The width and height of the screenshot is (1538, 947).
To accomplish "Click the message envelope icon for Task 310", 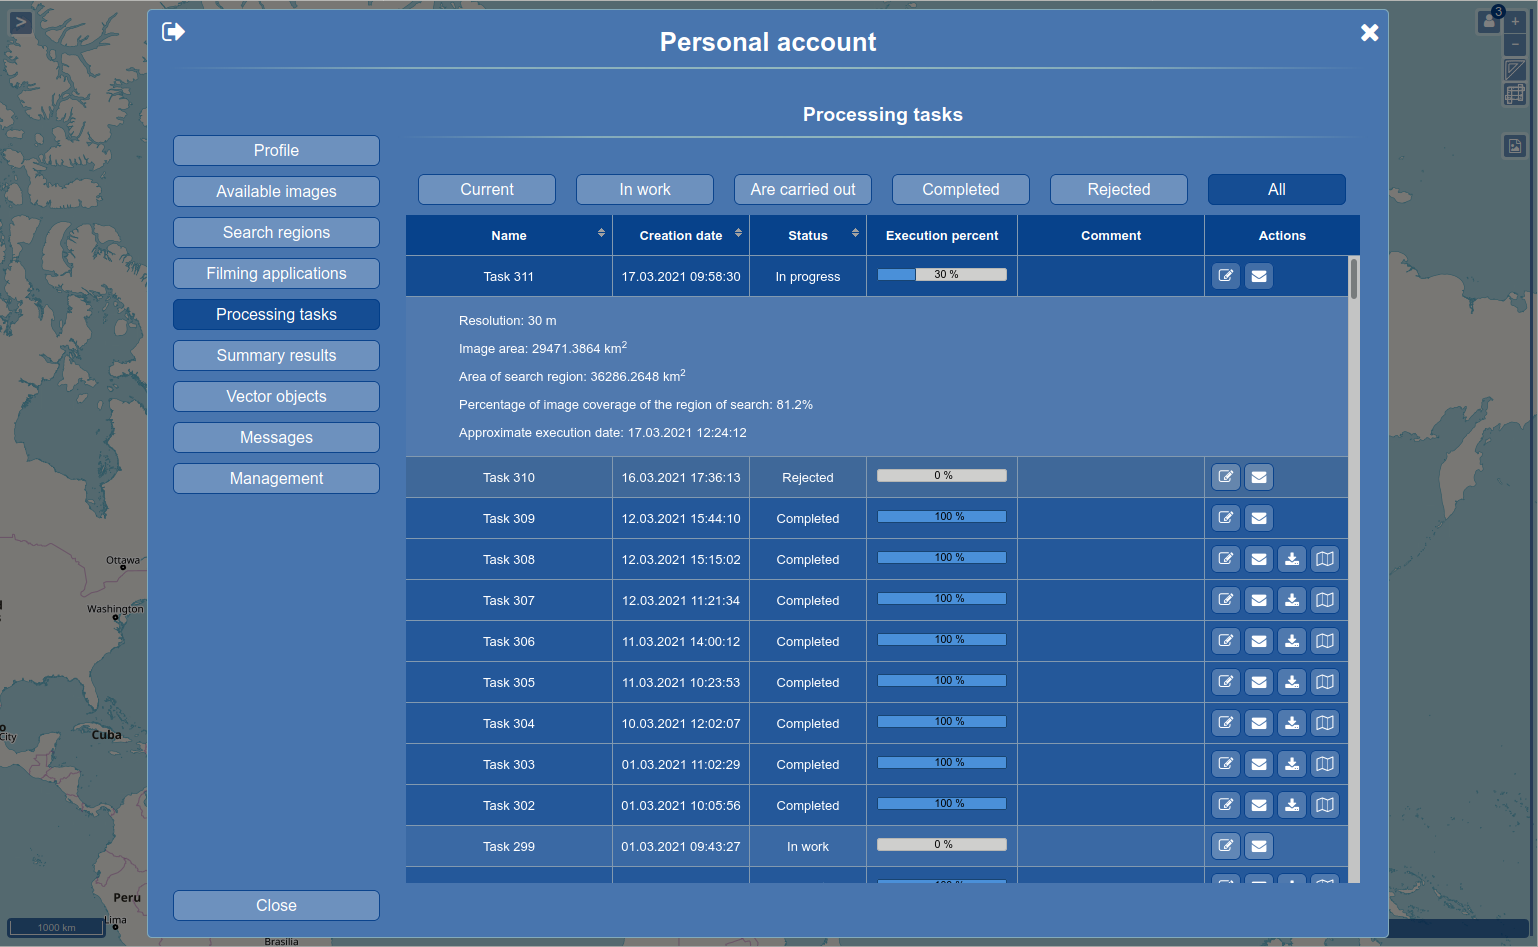I will pyautogui.click(x=1259, y=477).
